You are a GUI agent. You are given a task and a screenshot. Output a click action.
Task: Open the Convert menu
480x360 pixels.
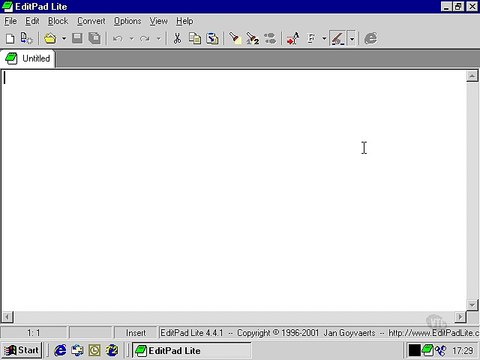(91, 21)
